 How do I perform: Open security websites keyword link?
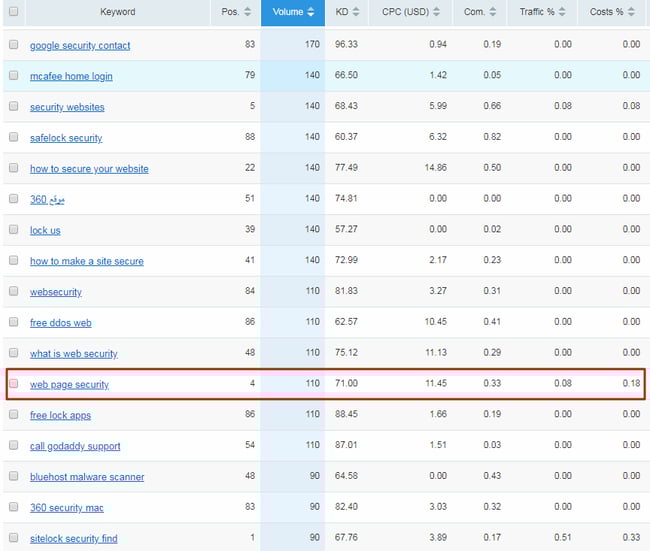coord(67,107)
